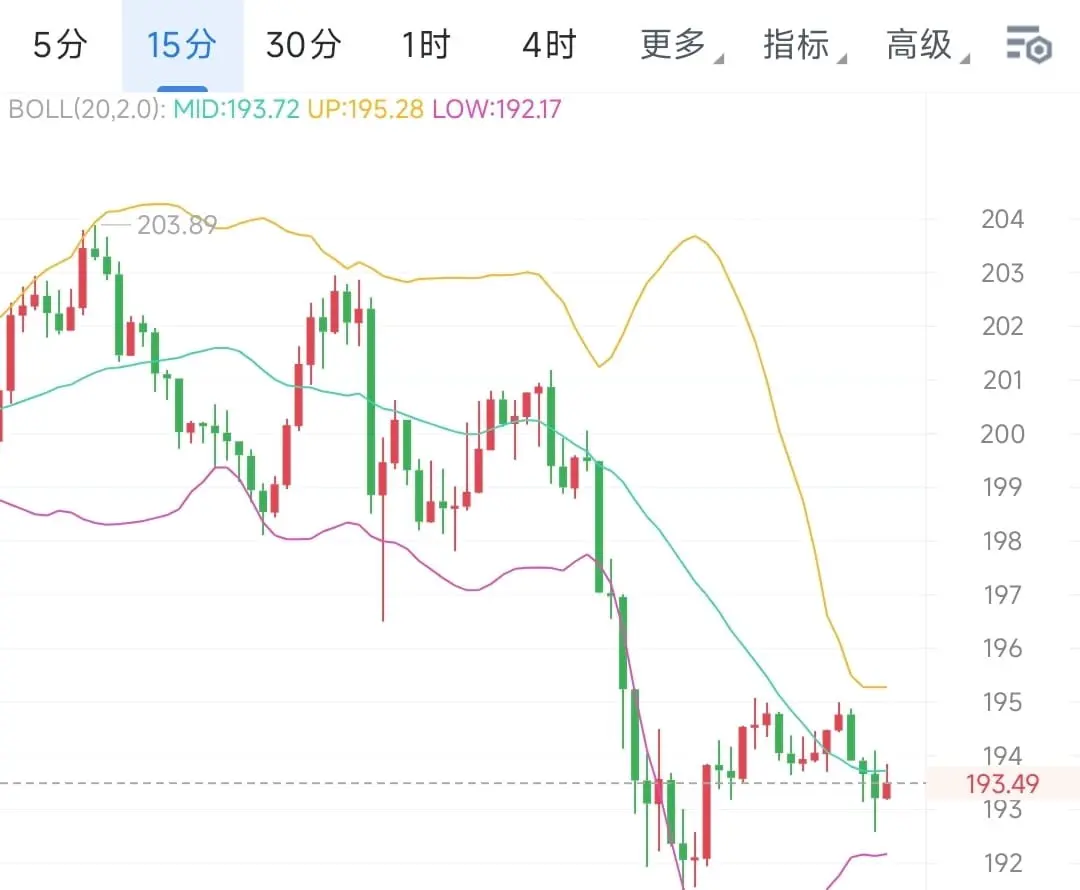This screenshot has width=1080, height=890.
Task: Switch to the 5分 timeframe
Action: coord(60,46)
